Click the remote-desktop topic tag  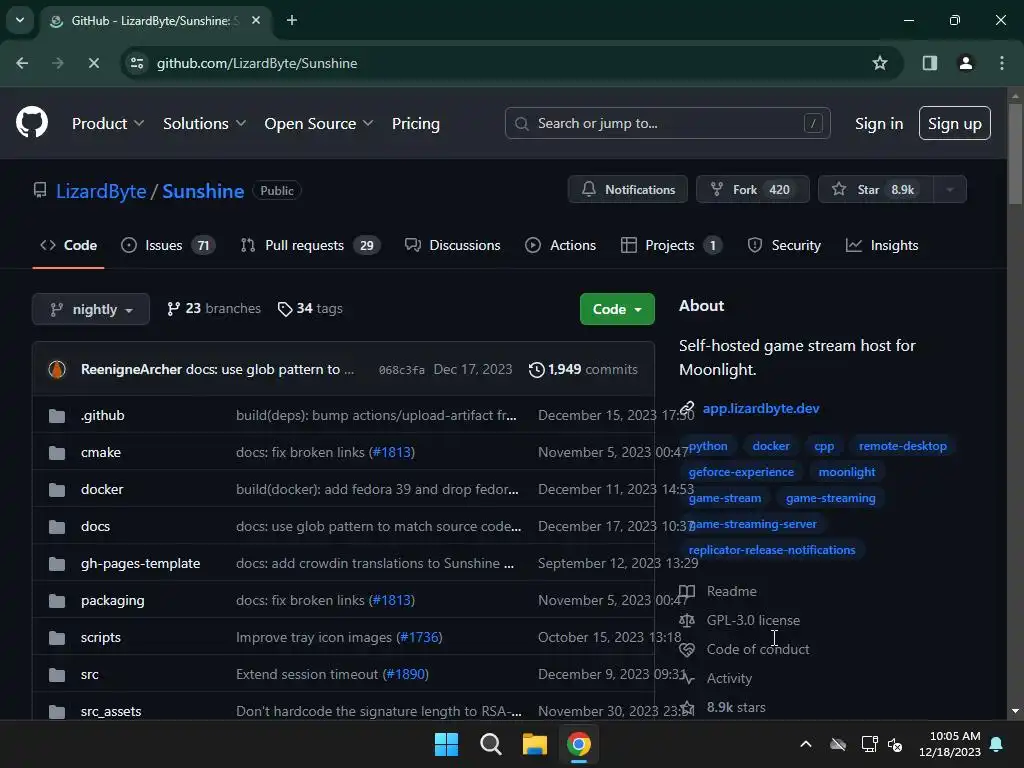pyautogui.click(x=903, y=446)
